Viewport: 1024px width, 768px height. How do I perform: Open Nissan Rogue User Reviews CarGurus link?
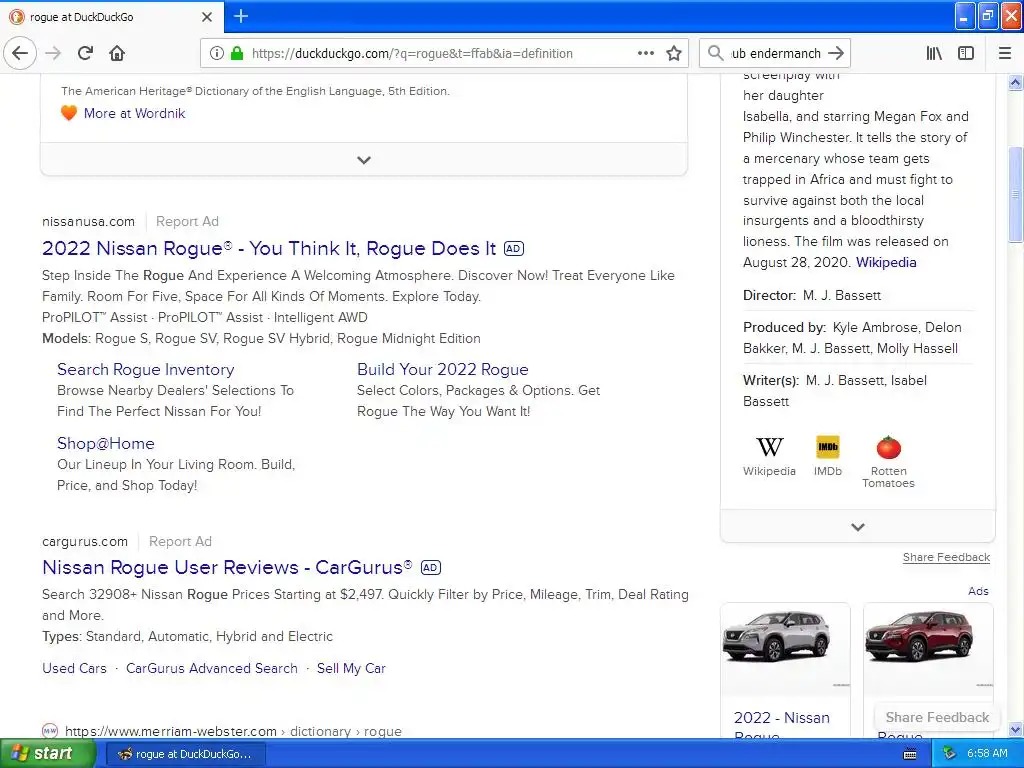click(x=227, y=568)
